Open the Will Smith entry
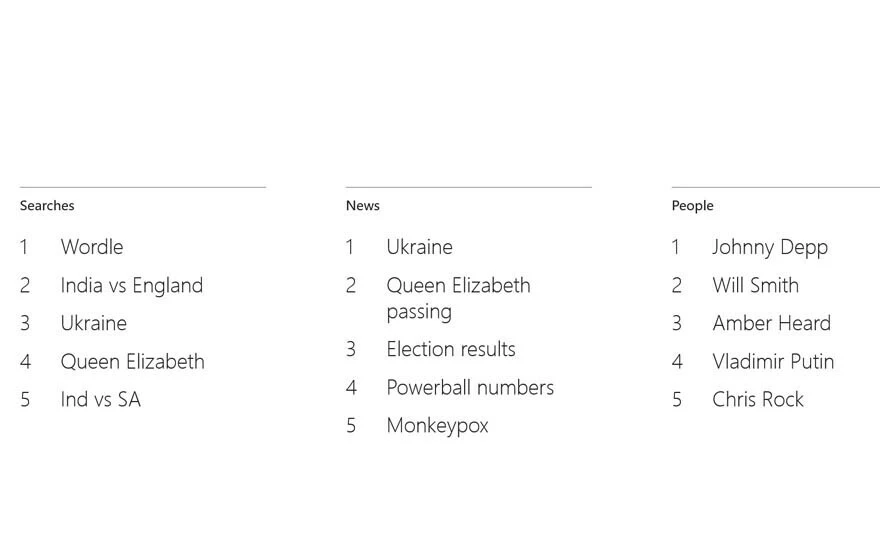This screenshot has width=880, height=551. pos(755,285)
